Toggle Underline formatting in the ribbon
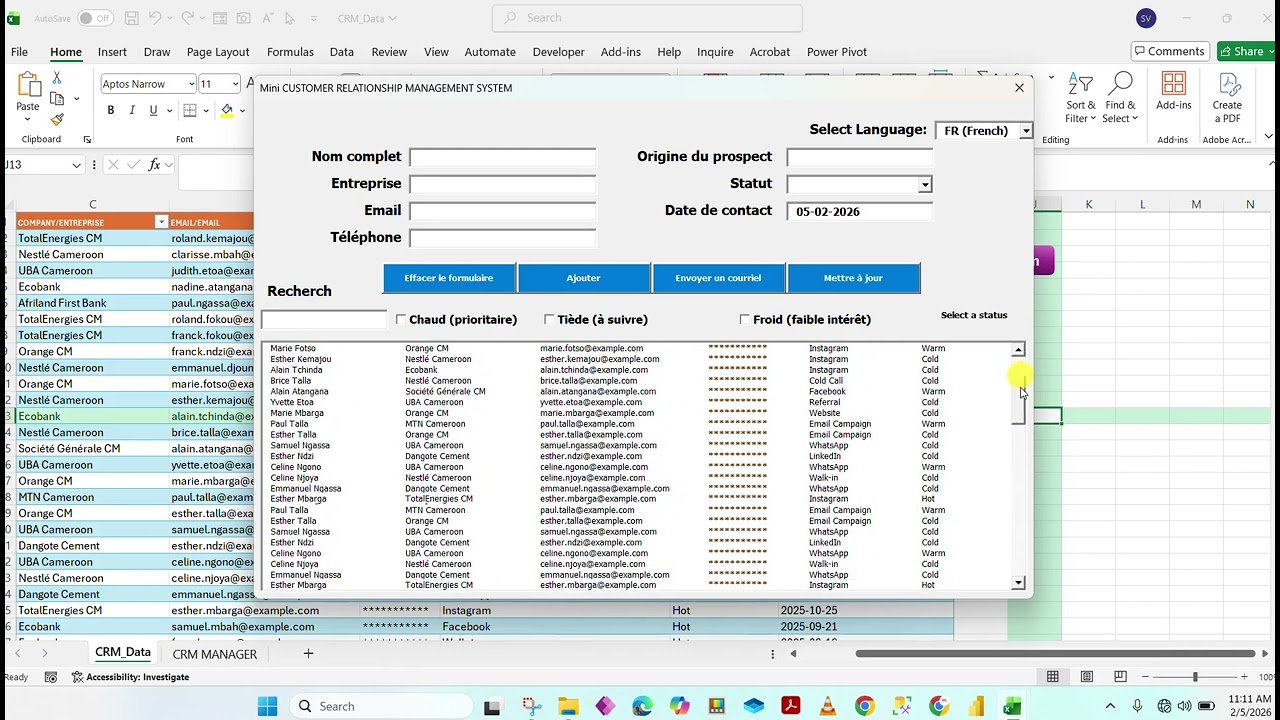Image resolution: width=1280 pixels, height=720 pixels. [x=154, y=110]
